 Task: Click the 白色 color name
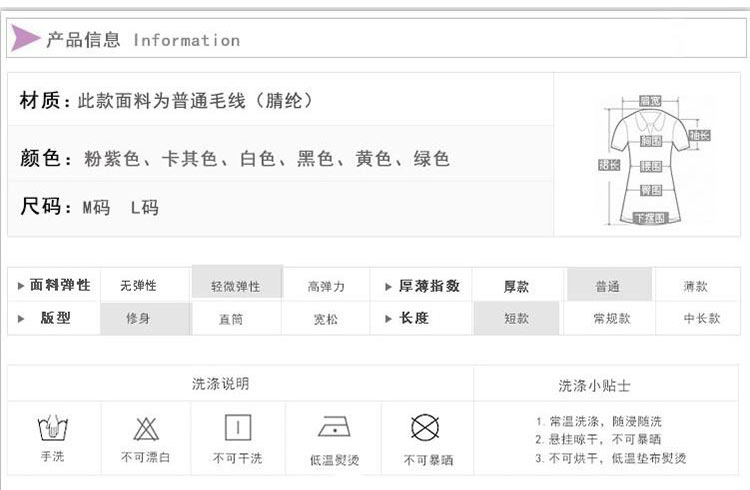pos(258,158)
